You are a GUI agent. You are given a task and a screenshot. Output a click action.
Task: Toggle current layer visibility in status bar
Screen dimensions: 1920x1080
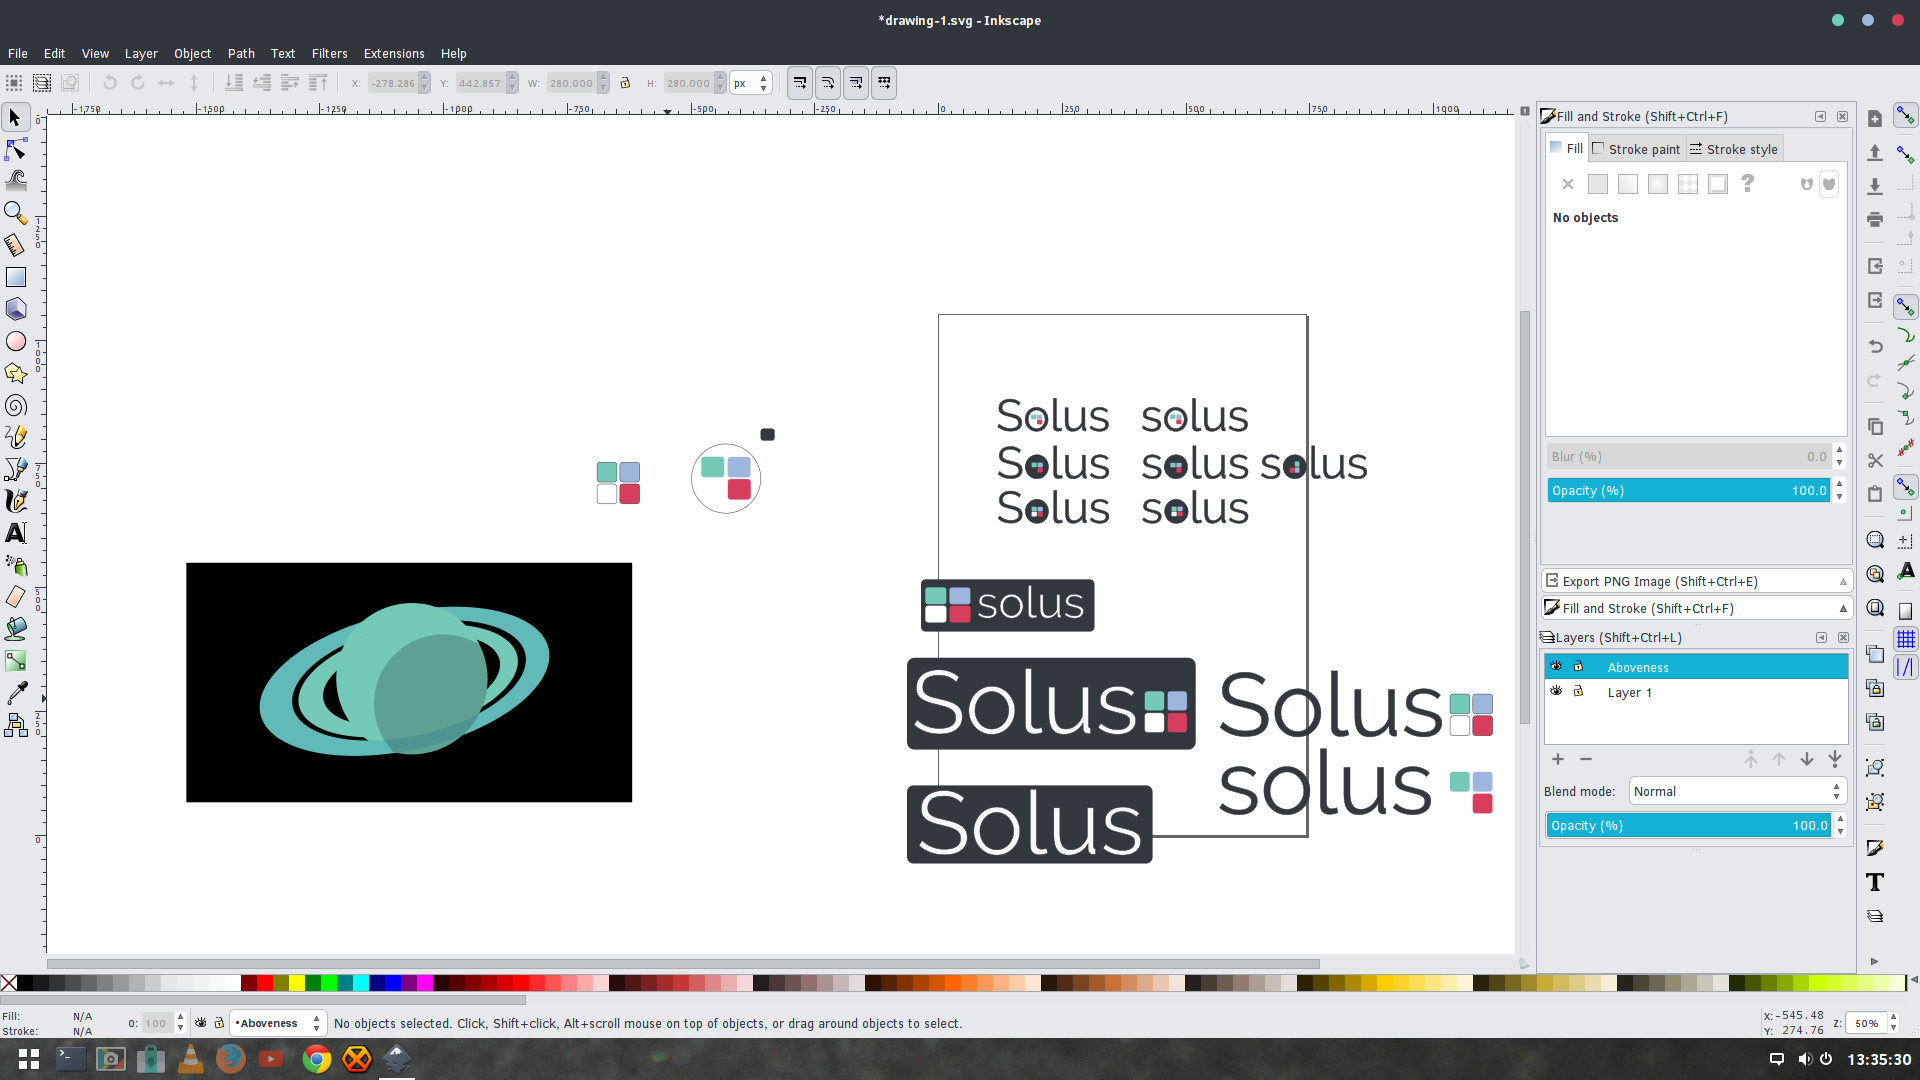point(201,1023)
